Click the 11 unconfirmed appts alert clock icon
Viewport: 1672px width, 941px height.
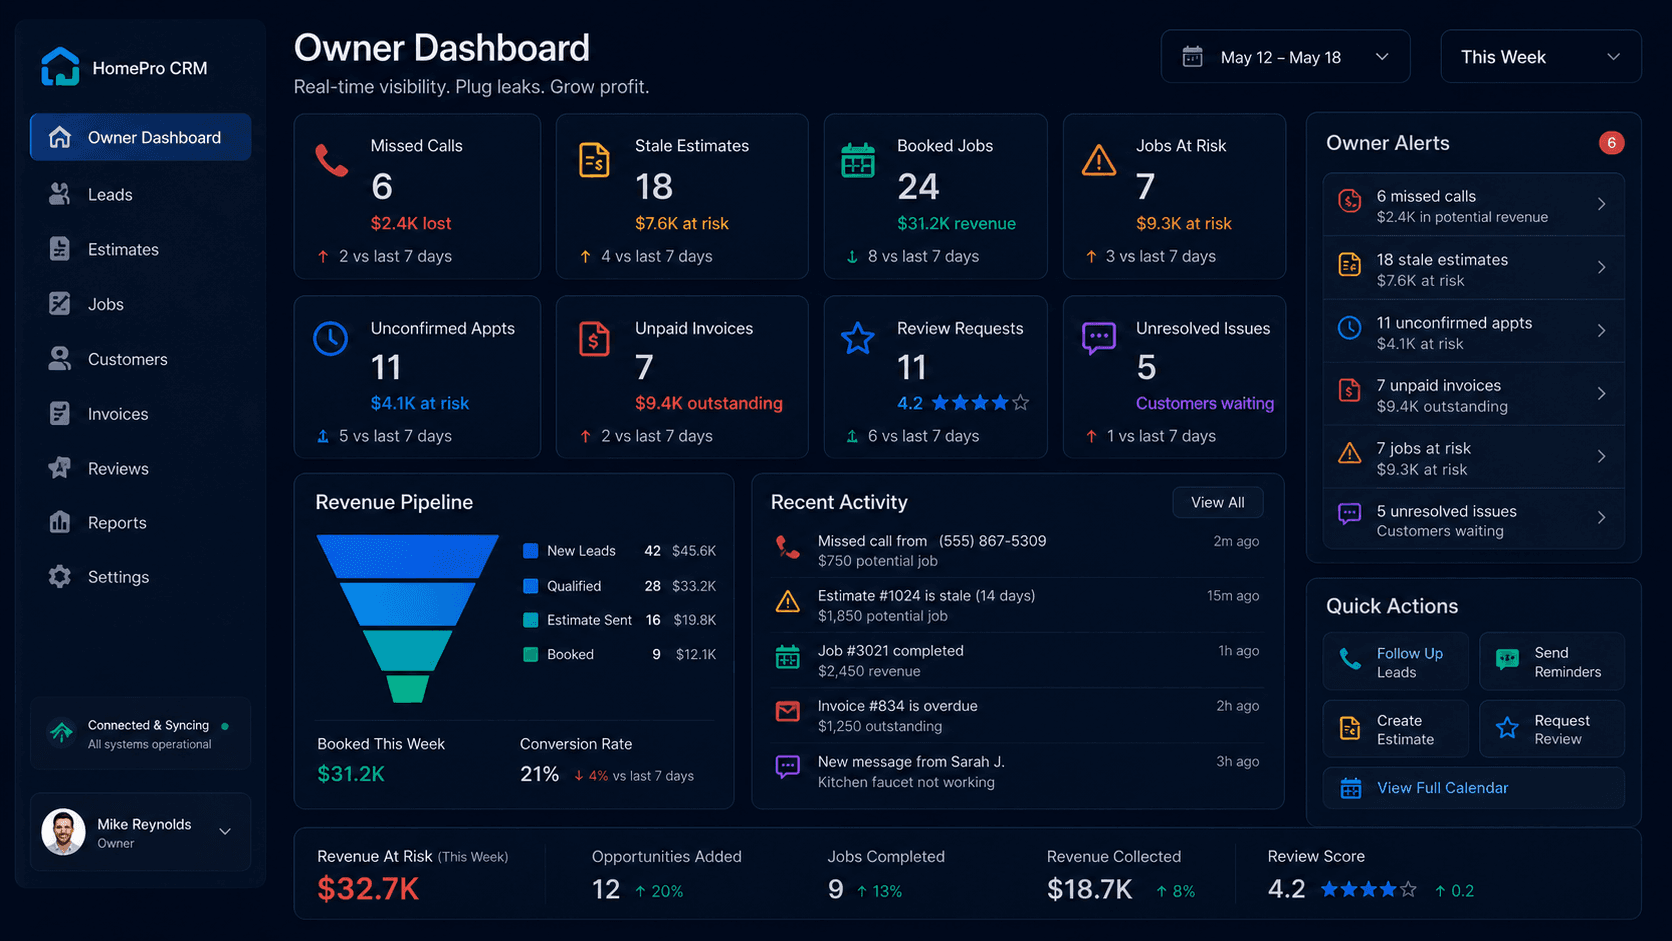(1350, 328)
